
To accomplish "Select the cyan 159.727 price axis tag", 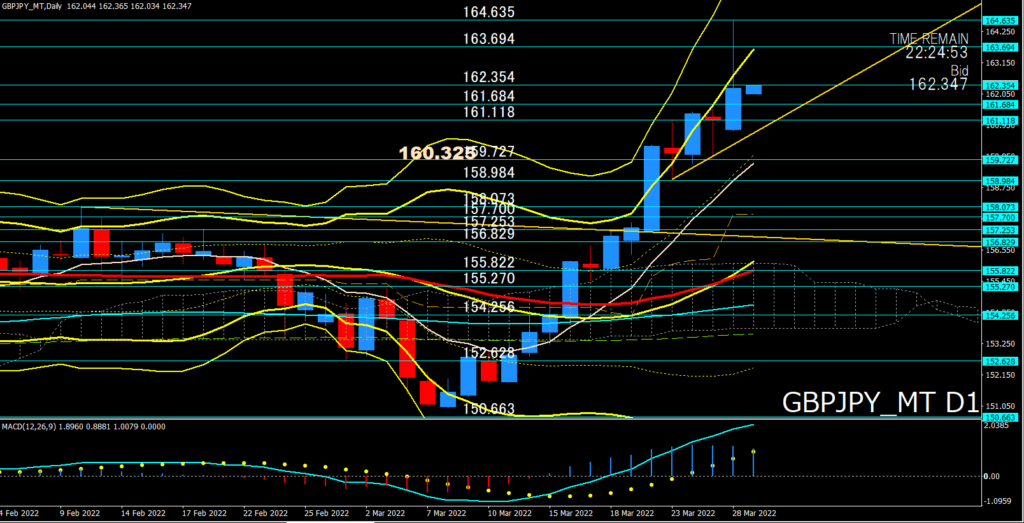I will pos(998,159).
